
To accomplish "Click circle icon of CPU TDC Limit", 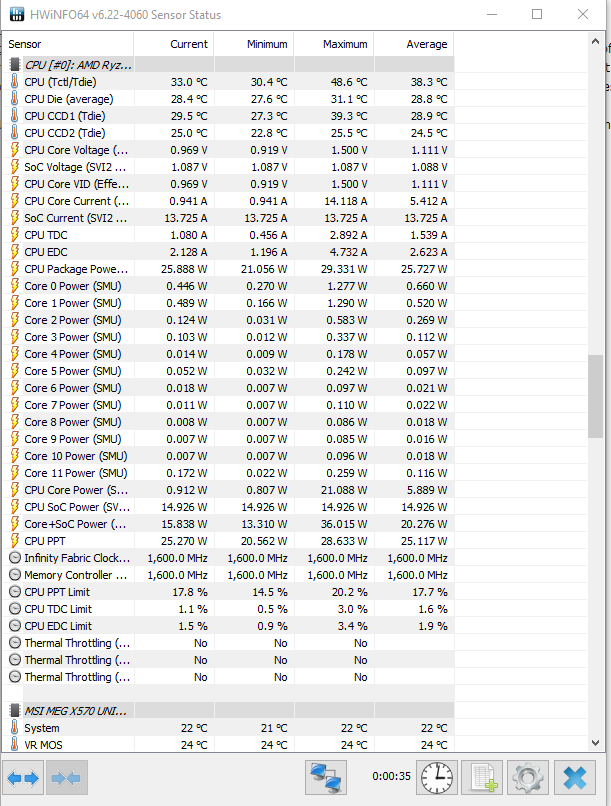I will [x=15, y=609].
